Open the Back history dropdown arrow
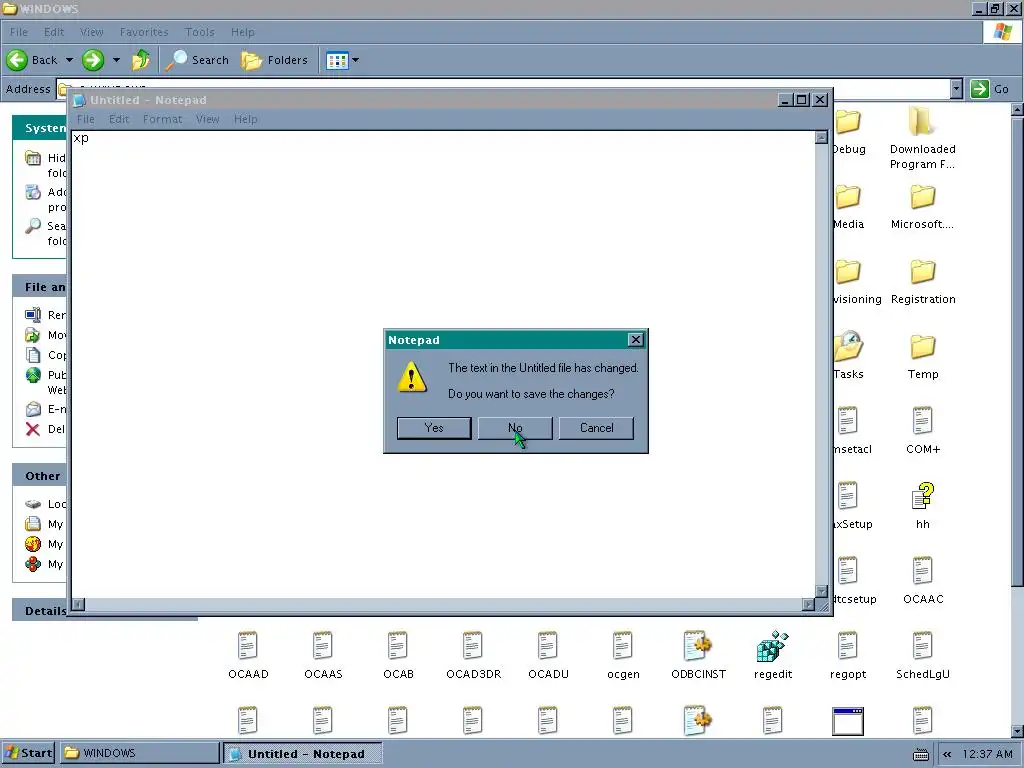Image resolution: width=1024 pixels, height=768 pixels. (x=69, y=60)
